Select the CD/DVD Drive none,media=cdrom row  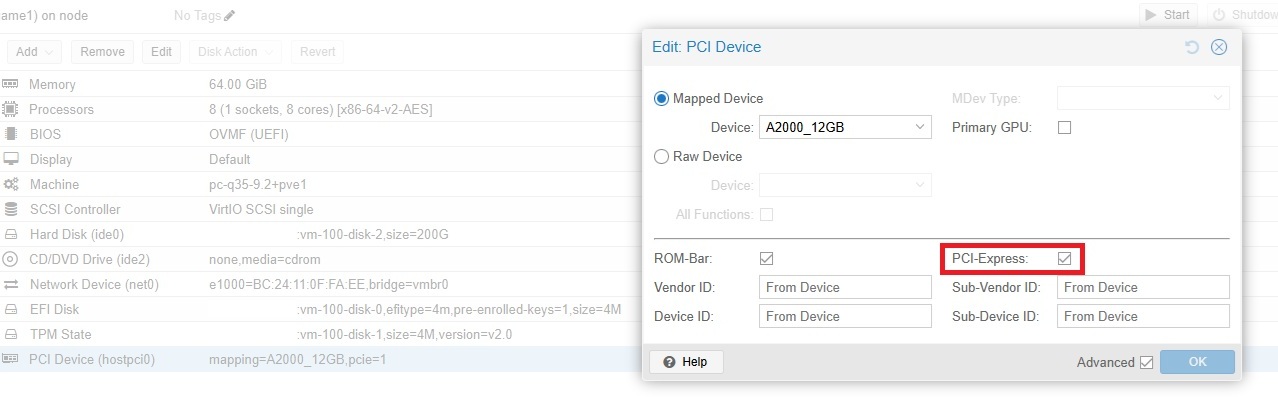point(320,259)
